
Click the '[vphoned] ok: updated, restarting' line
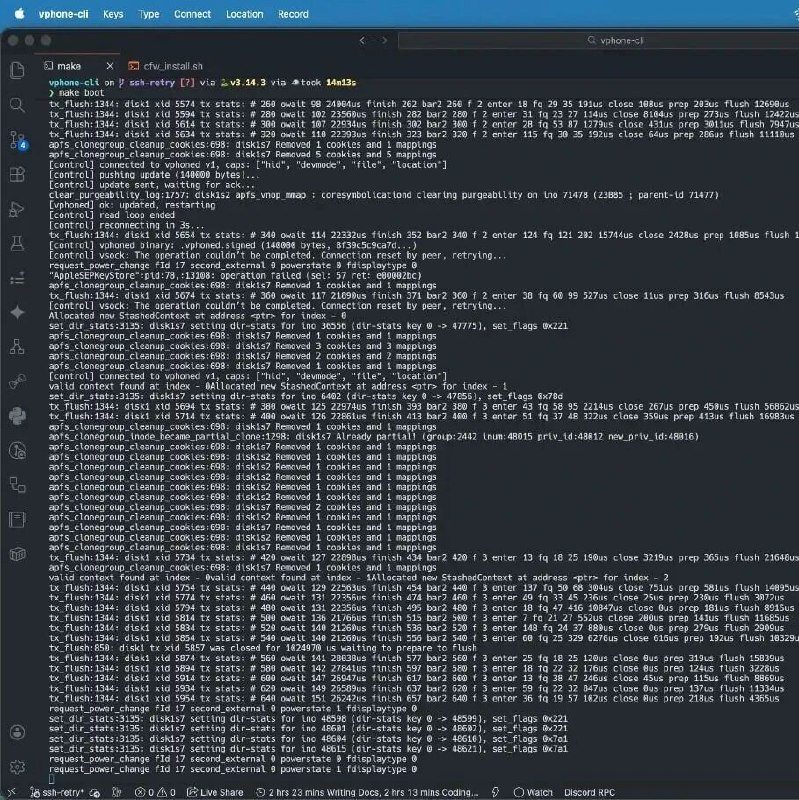[x=132, y=205]
